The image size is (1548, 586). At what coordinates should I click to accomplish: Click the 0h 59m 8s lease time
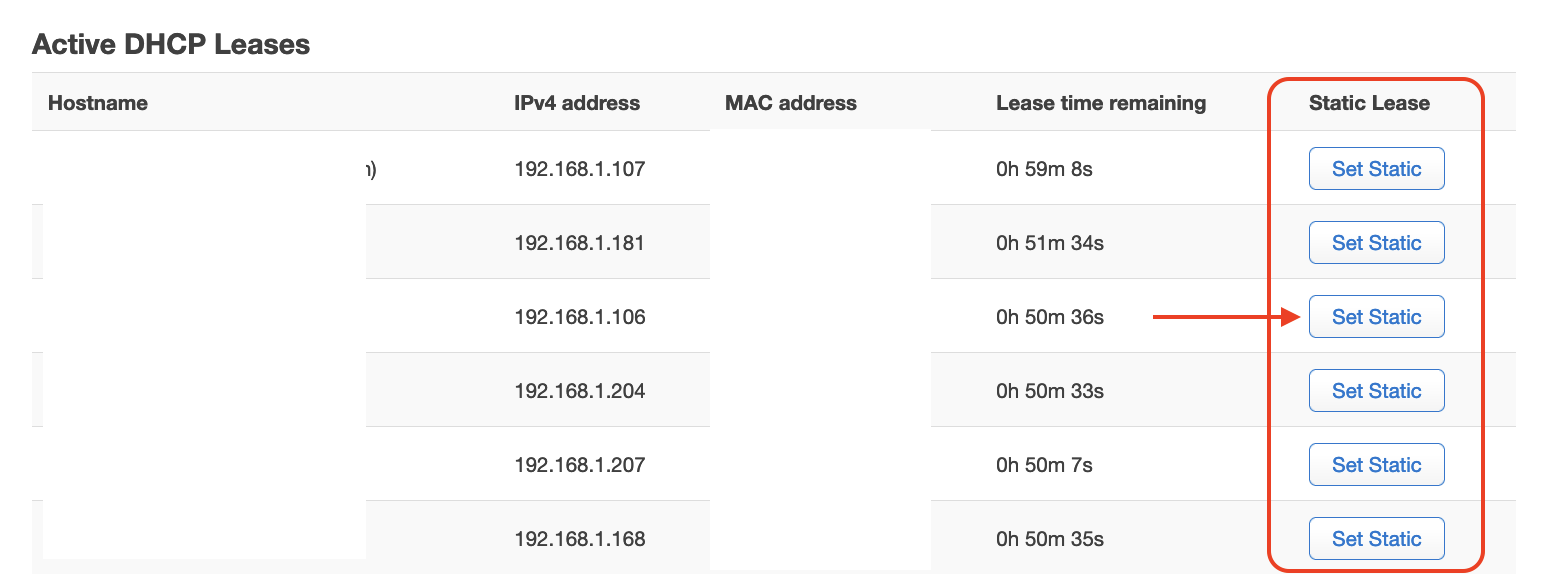tap(1044, 169)
